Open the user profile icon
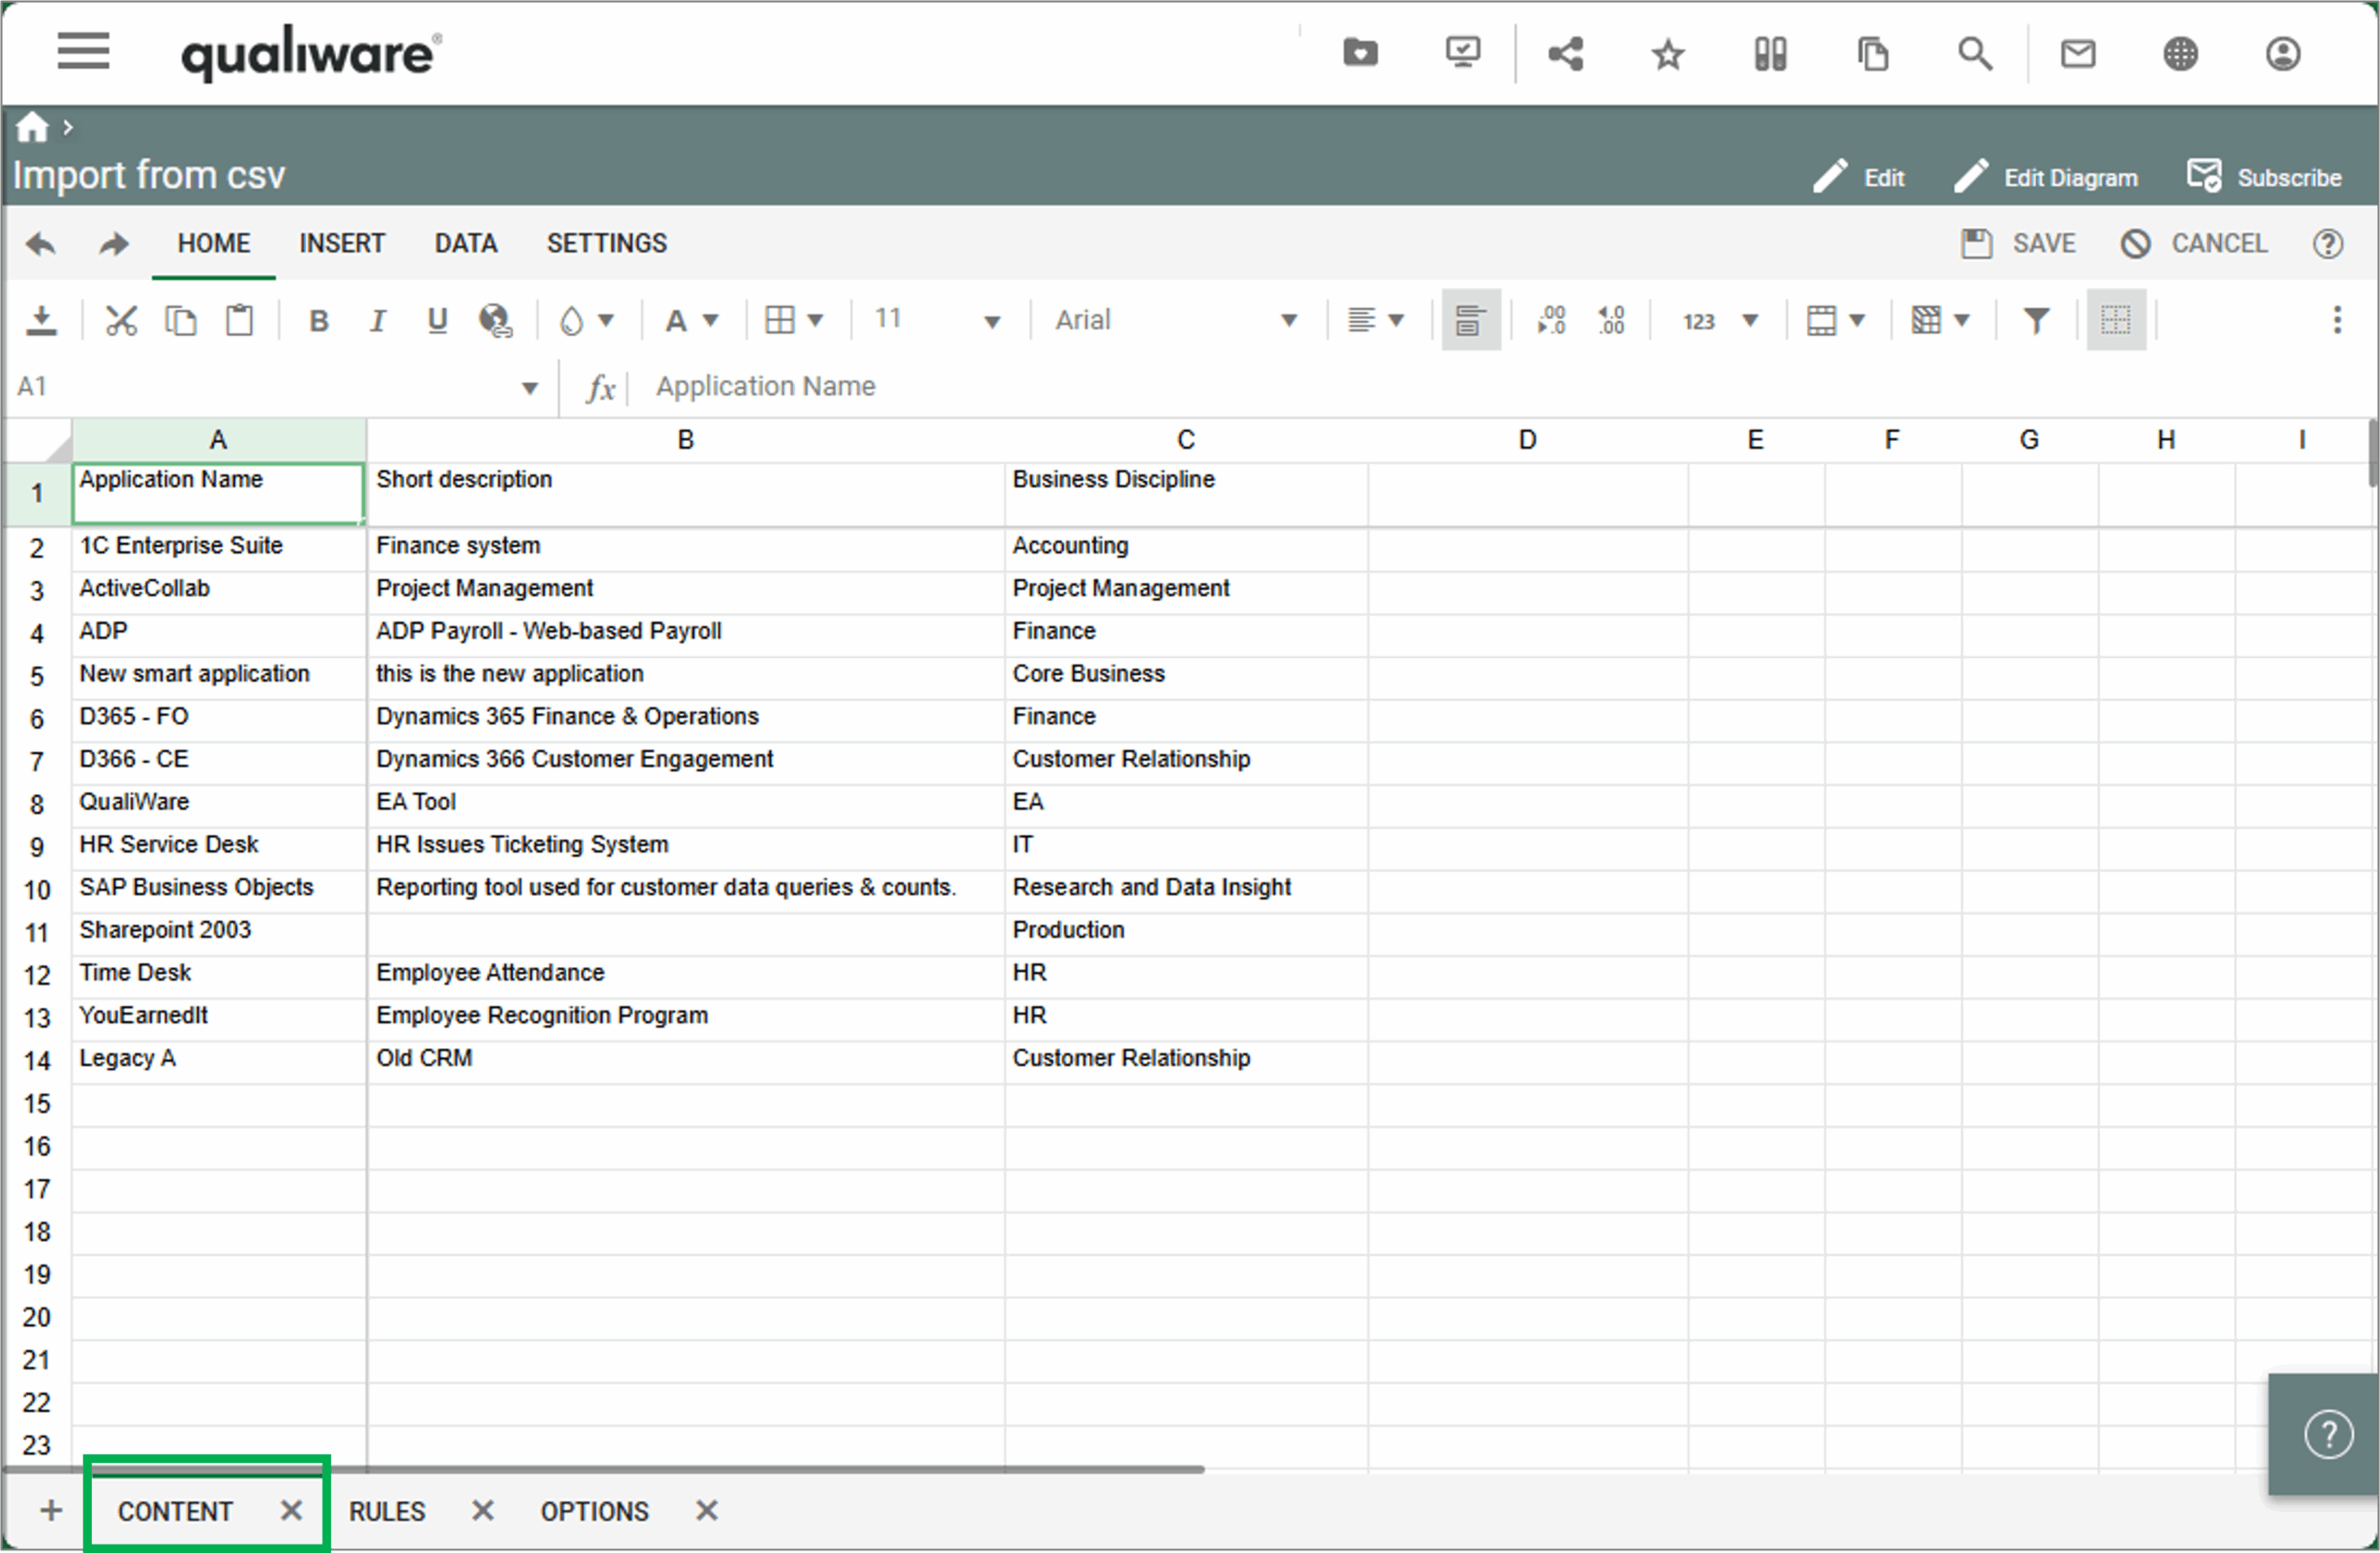Viewport: 2380px width, 1553px height. click(2282, 53)
